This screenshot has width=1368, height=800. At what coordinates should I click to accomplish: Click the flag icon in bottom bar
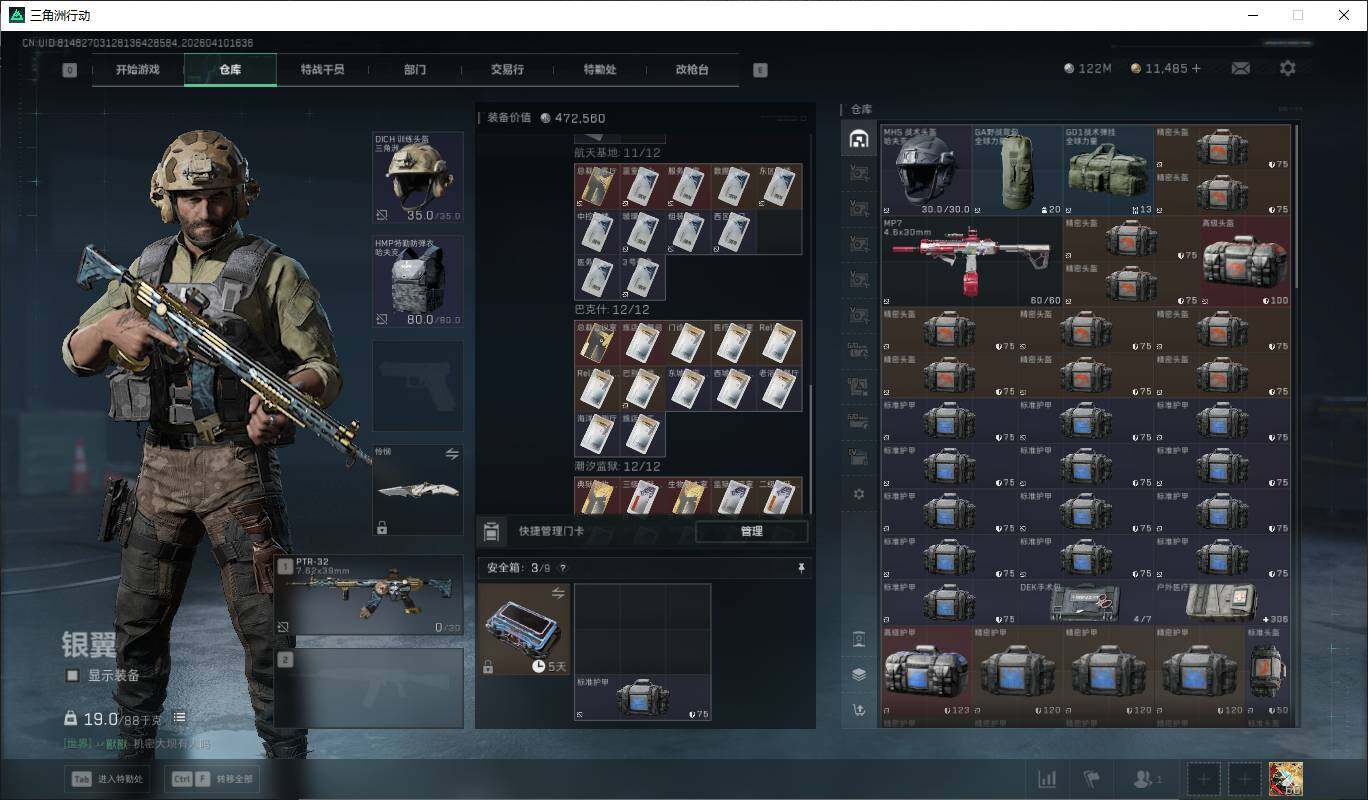[1092, 779]
